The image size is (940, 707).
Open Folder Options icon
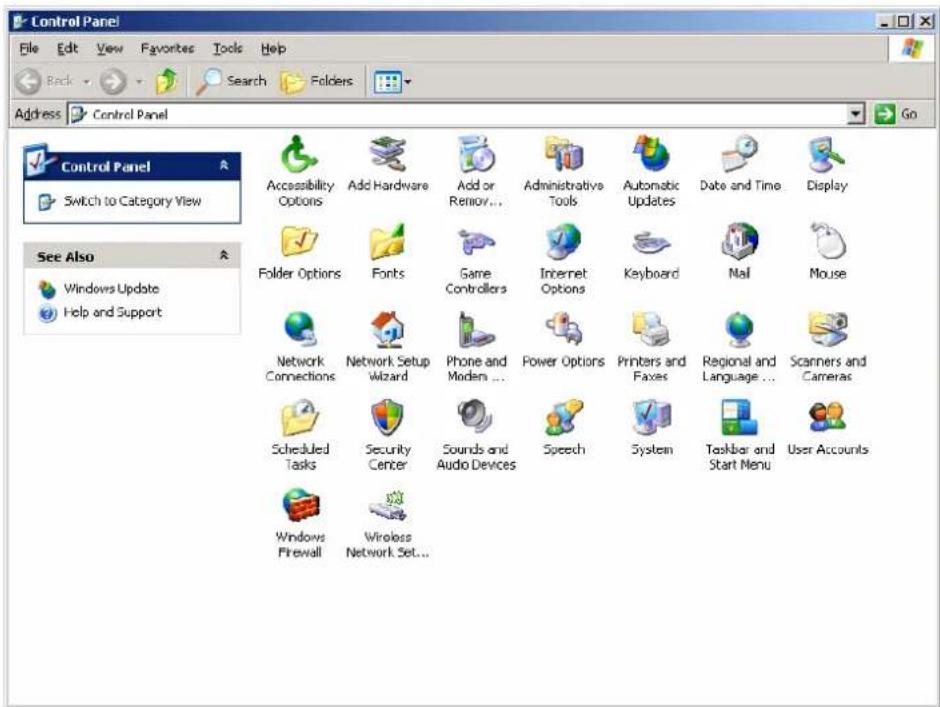[300, 242]
